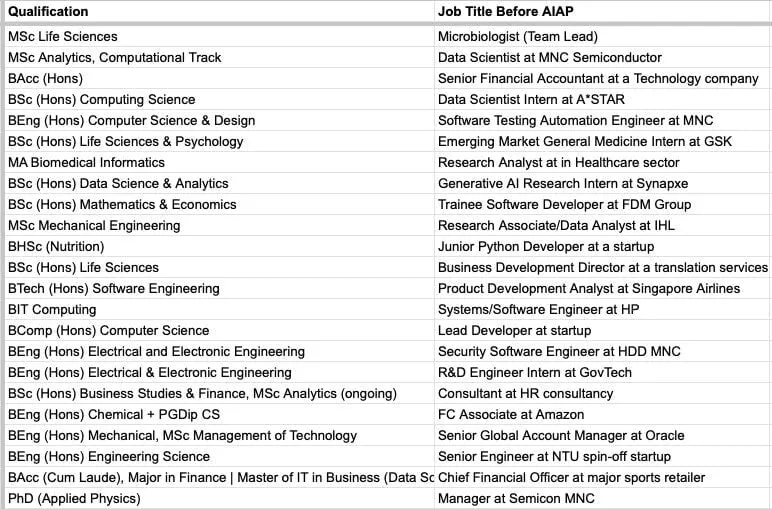Select the BTech (Hons) Software Engineering cell

[219, 288]
